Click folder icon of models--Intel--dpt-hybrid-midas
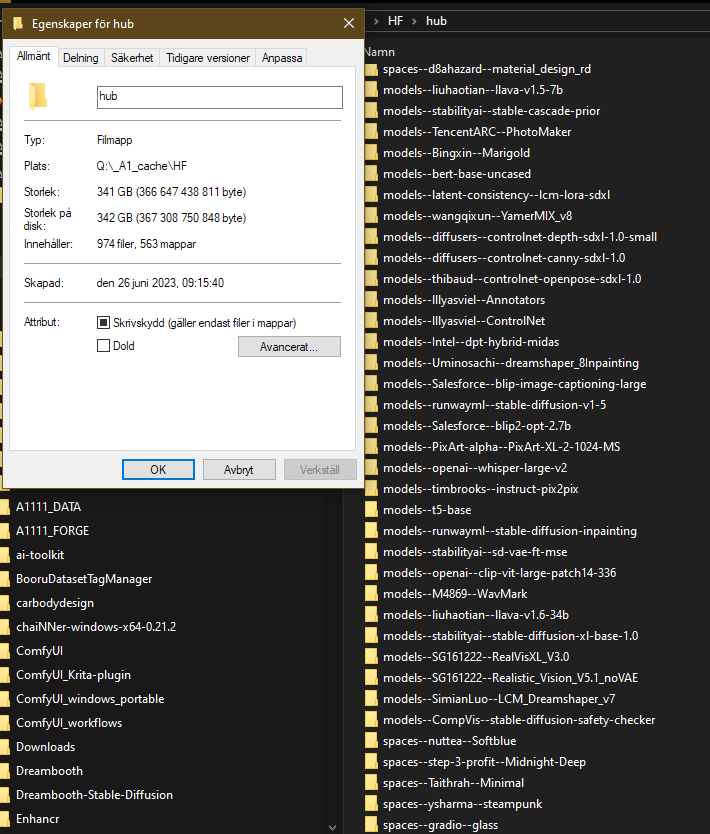The width and height of the screenshot is (710, 834). [x=371, y=342]
